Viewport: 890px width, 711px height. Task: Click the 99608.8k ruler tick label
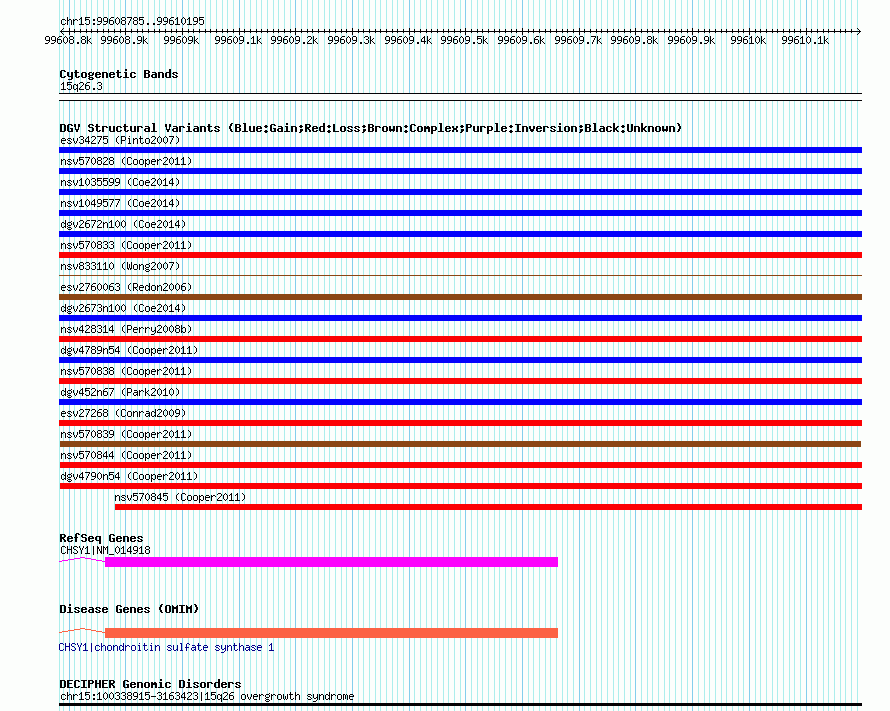click(68, 40)
